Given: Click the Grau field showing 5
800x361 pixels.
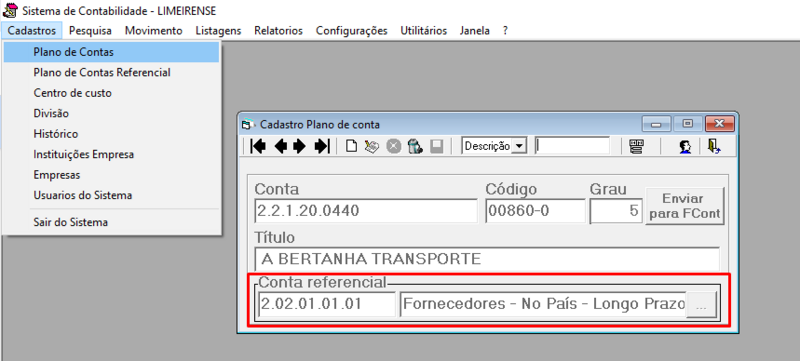Looking at the screenshot, I should coord(616,211).
